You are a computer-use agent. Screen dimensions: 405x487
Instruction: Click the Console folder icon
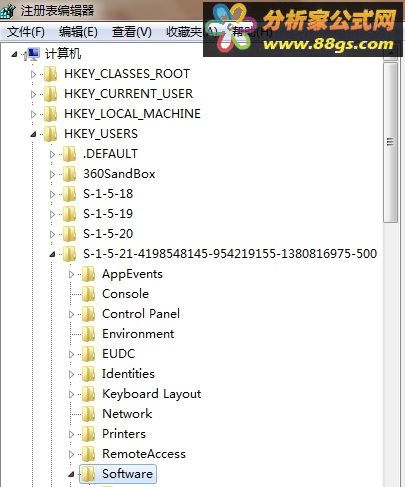[89, 294]
